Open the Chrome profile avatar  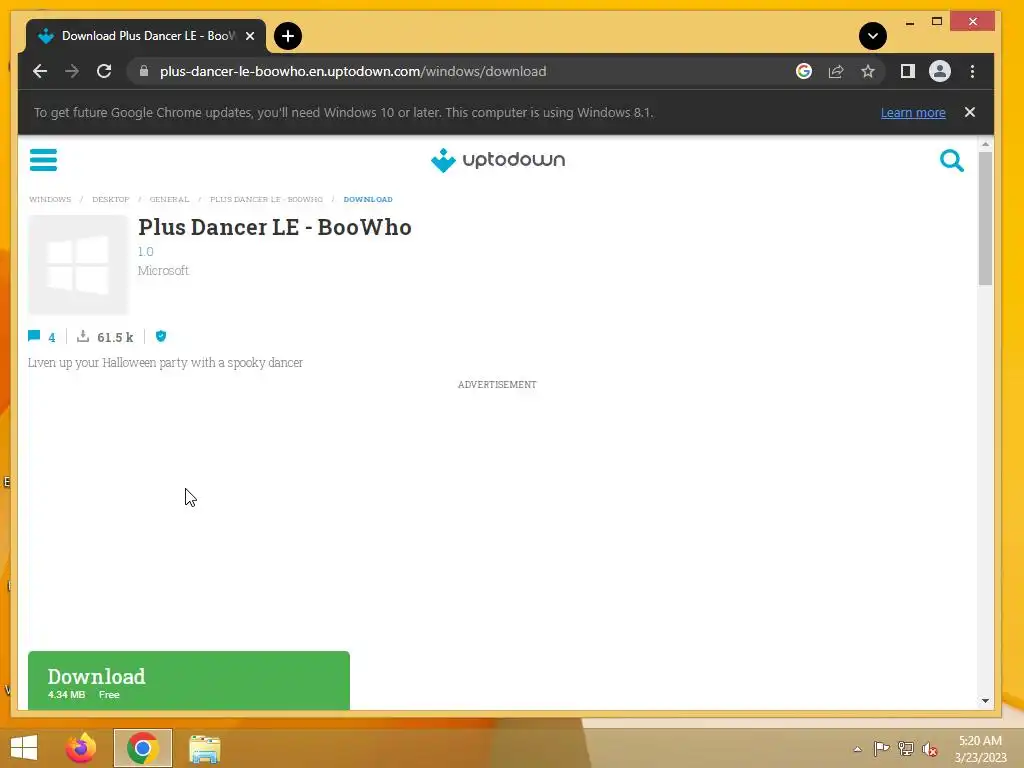coord(940,71)
